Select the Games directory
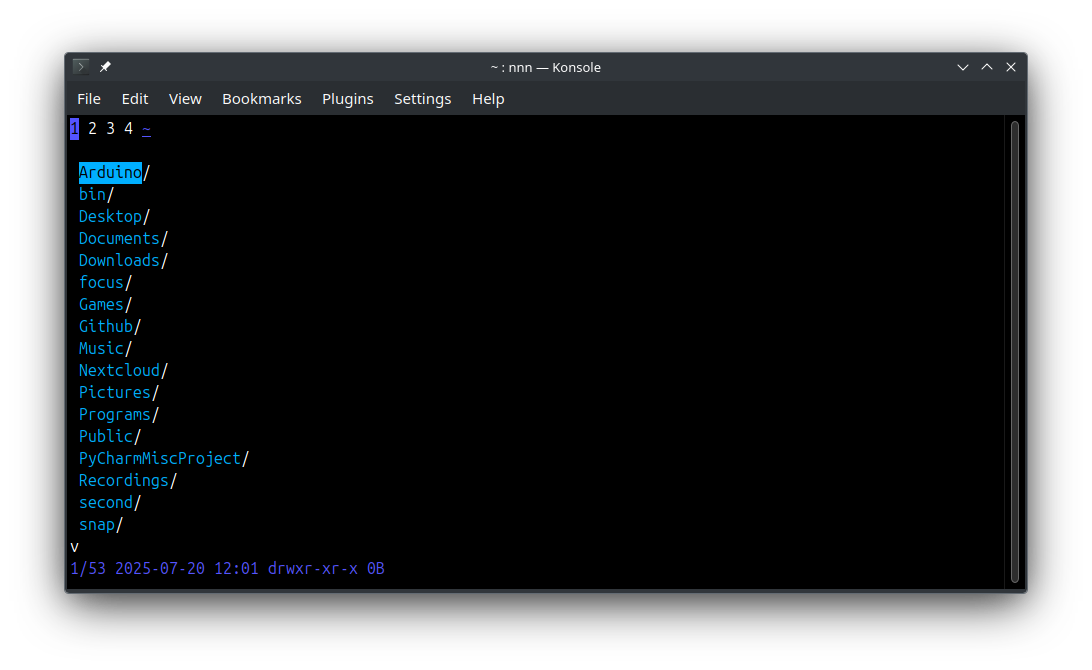The width and height of the screenshot is (1092, 670). coord(105,304)
